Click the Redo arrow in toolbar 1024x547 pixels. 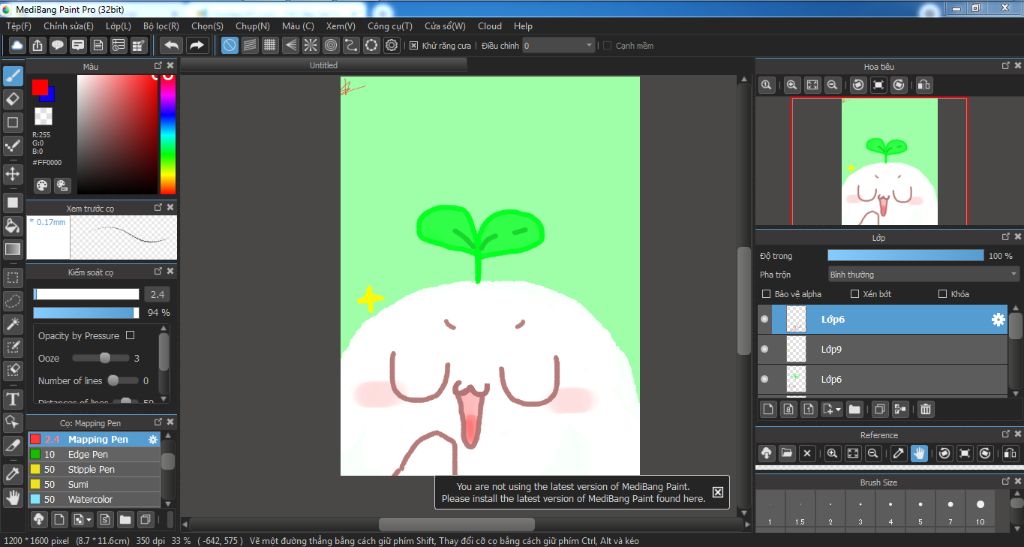tap(197, 45)
